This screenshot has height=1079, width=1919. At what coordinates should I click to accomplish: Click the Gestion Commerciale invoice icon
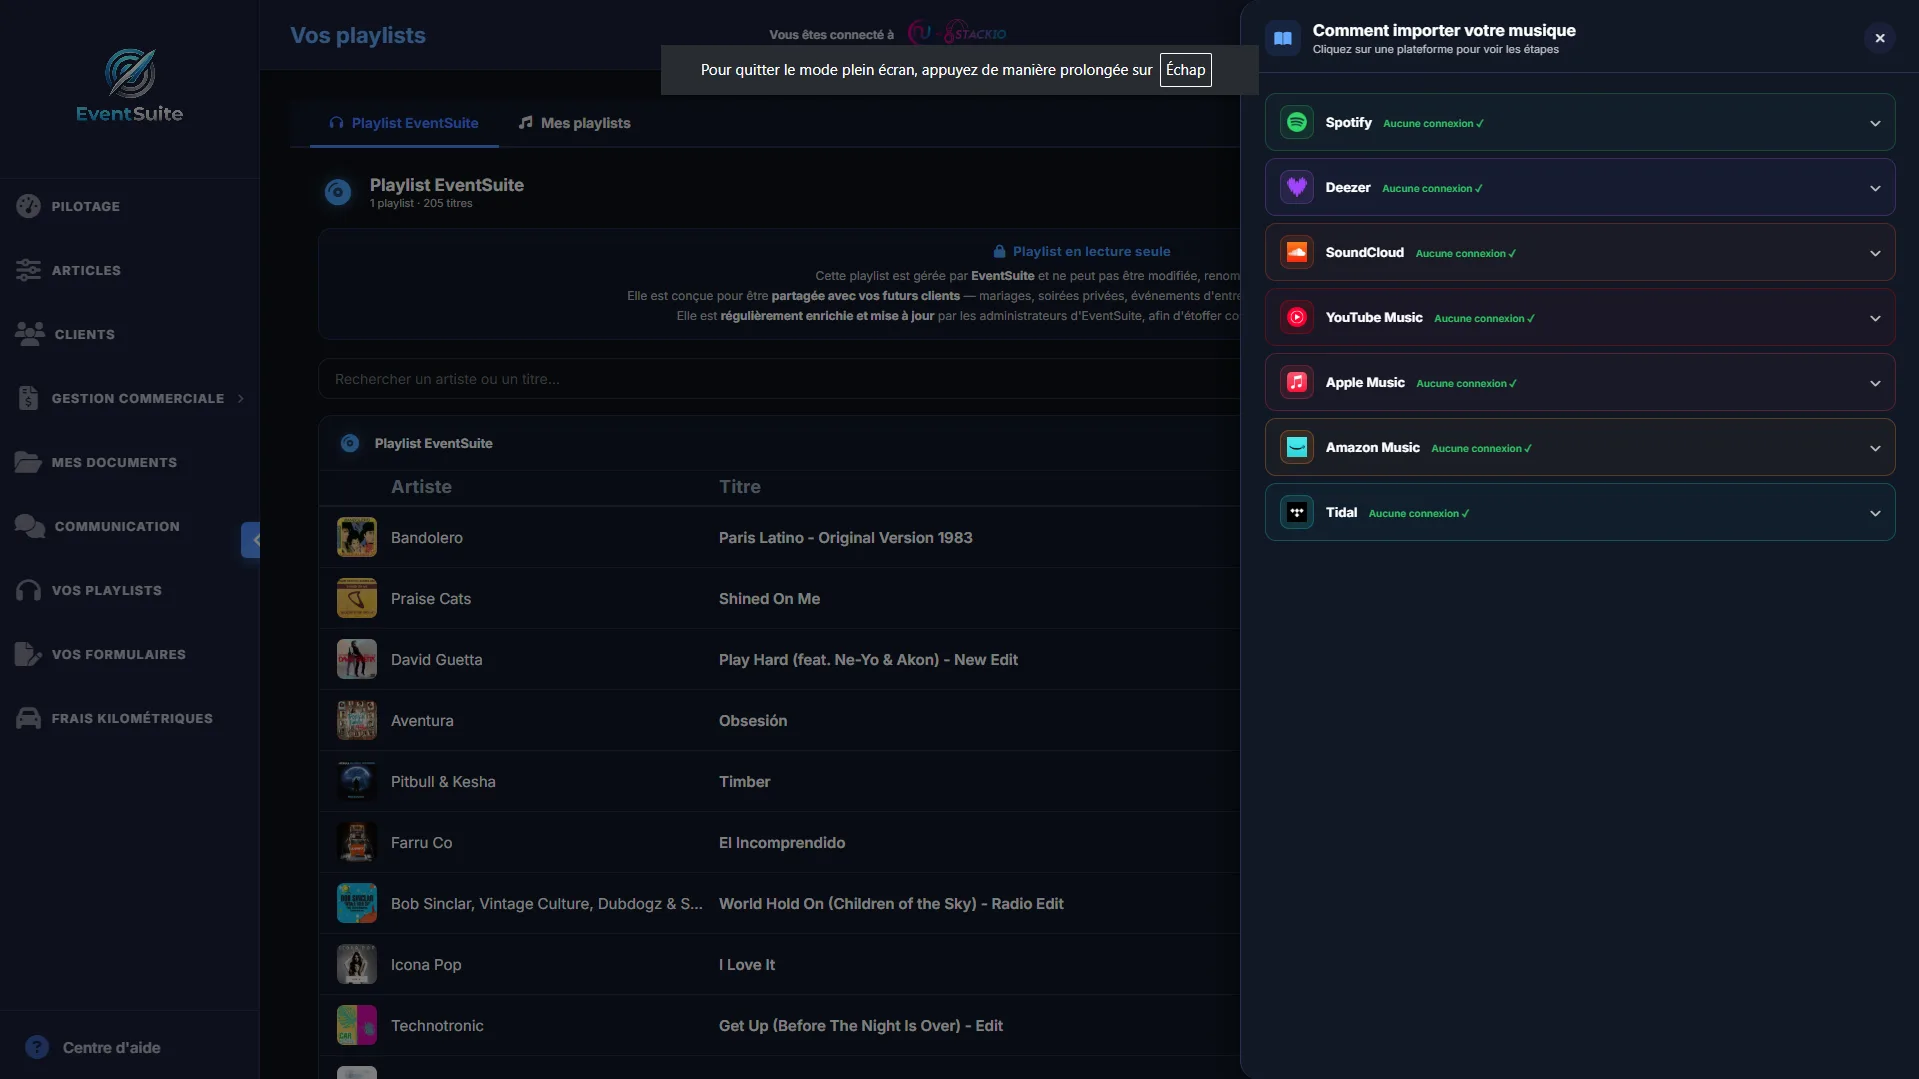28,398
